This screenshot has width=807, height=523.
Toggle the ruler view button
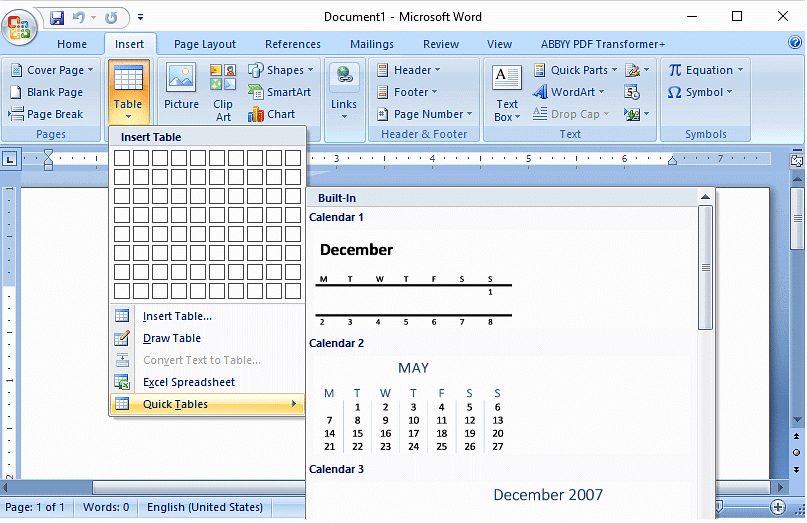(x=797, y=161)
